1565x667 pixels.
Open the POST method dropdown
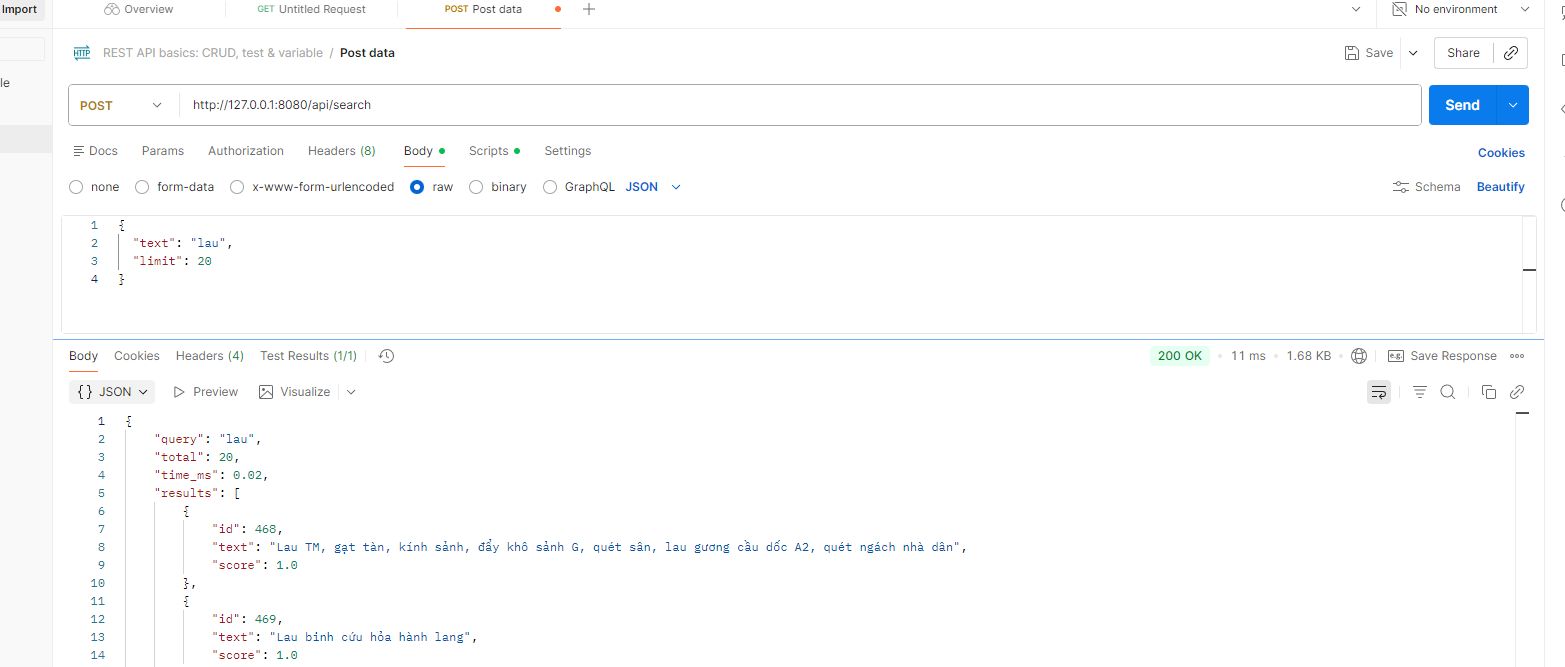tap(122, 104)
